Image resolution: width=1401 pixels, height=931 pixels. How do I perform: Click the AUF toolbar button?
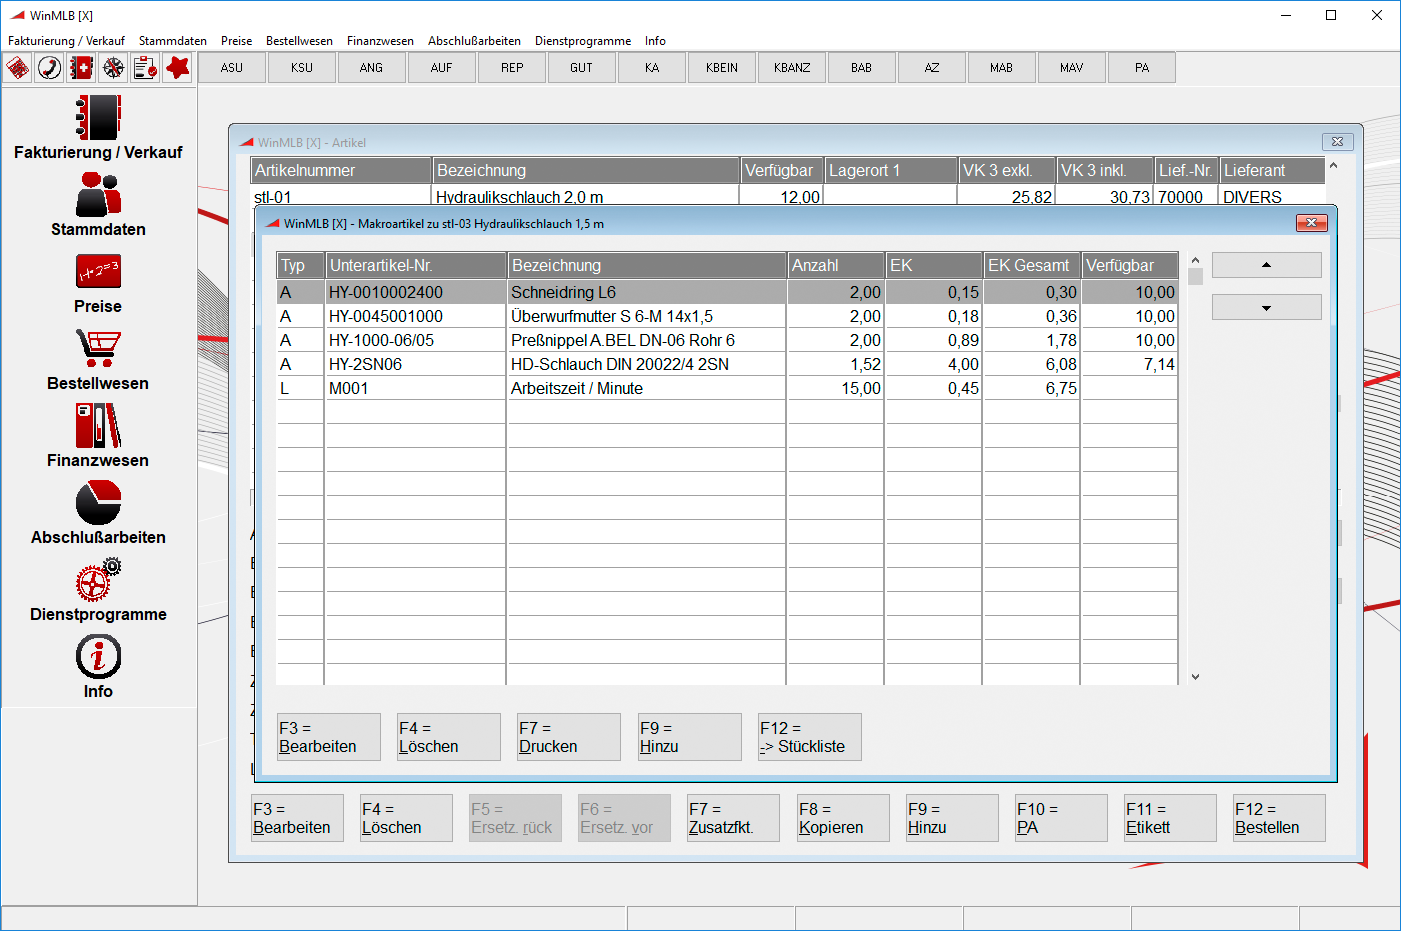(442, 68)
